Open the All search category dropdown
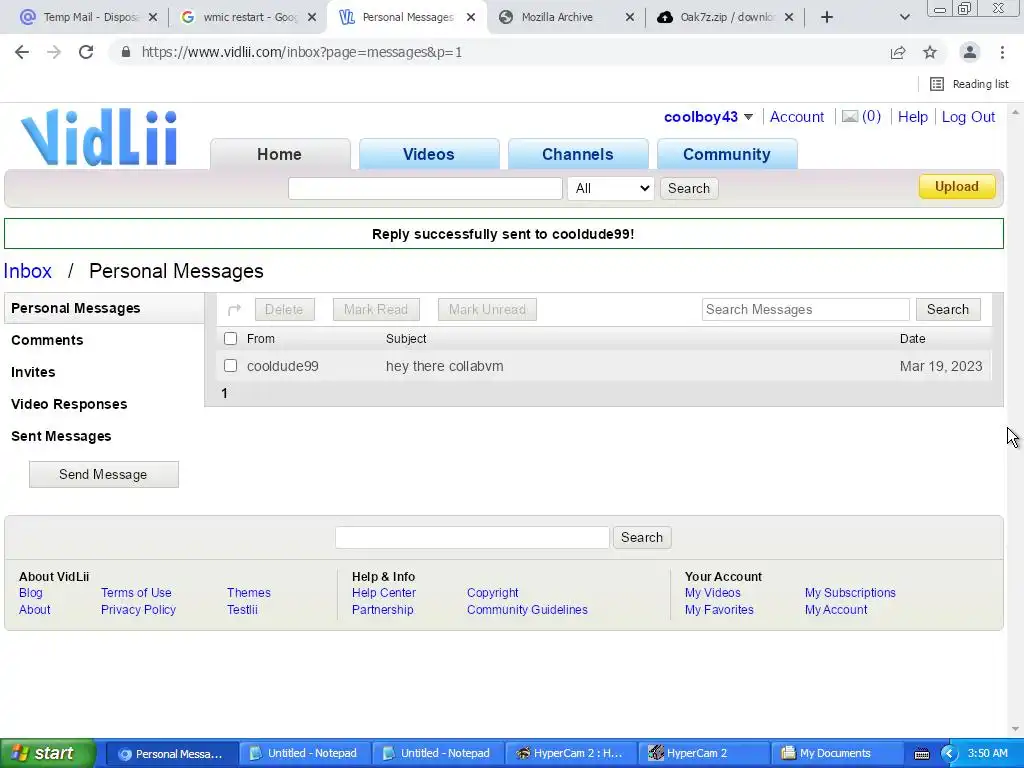This screenshot has width=1024, height=768. [x=610, y=188]
